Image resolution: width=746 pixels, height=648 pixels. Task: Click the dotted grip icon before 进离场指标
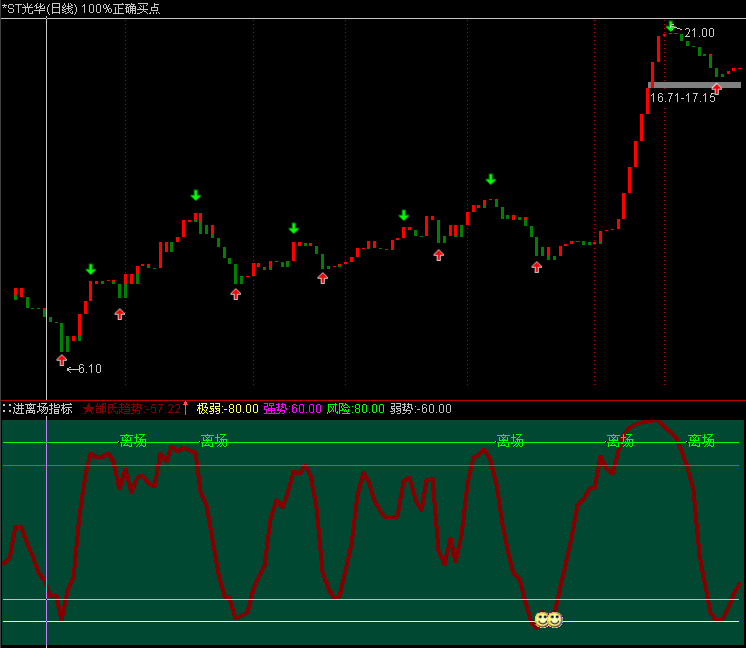tap(6, 409)
